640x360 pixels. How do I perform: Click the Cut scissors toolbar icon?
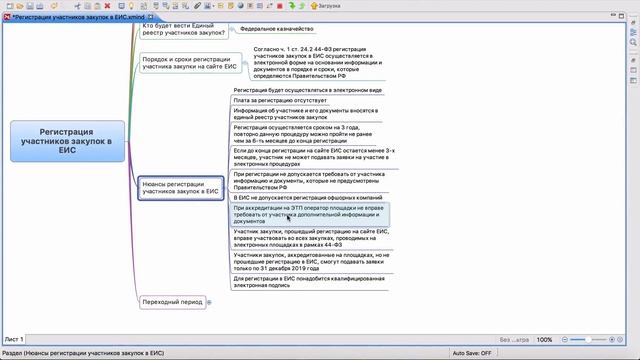point(78,6)
